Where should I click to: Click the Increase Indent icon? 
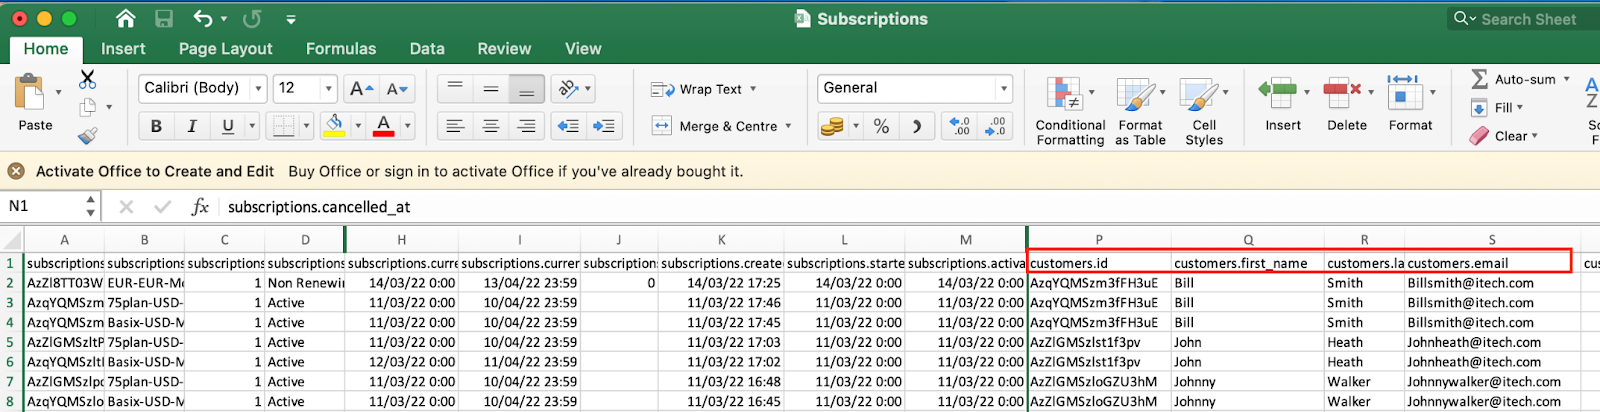(x=604, y=126)
